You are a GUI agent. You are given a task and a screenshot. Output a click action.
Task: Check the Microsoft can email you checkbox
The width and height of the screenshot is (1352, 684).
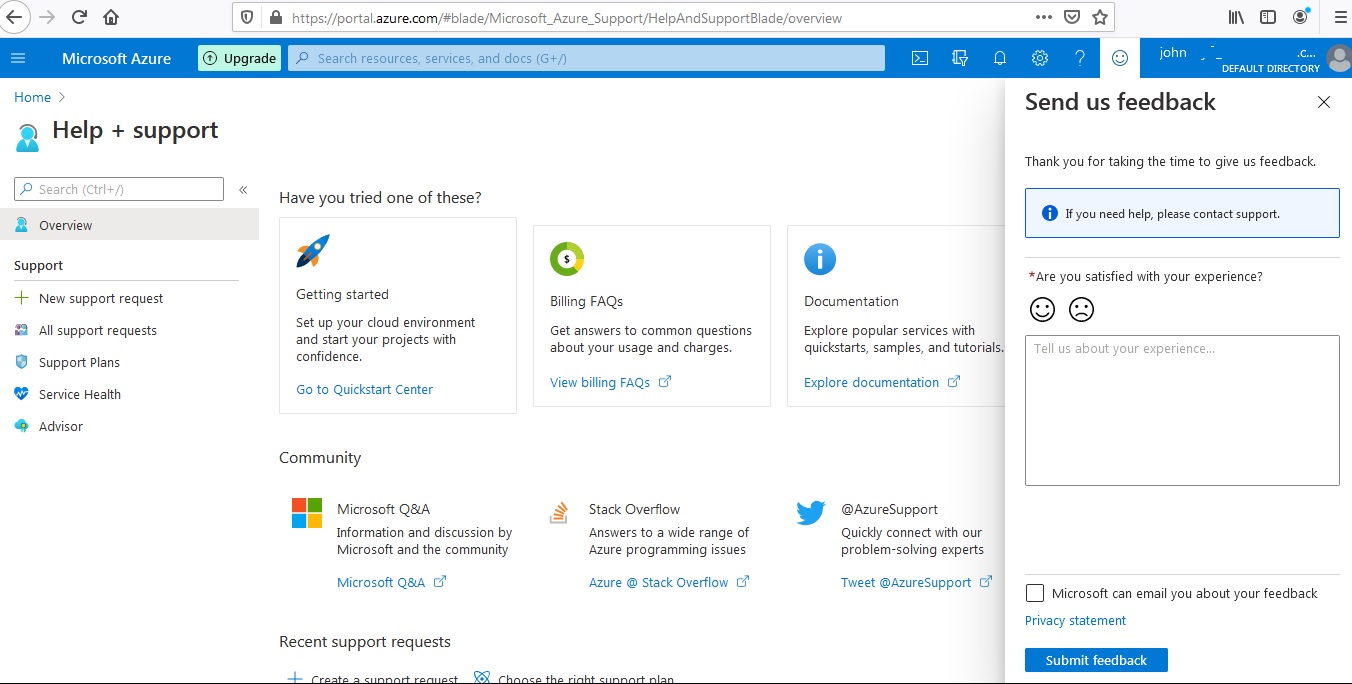click(x=1034, y=593)
